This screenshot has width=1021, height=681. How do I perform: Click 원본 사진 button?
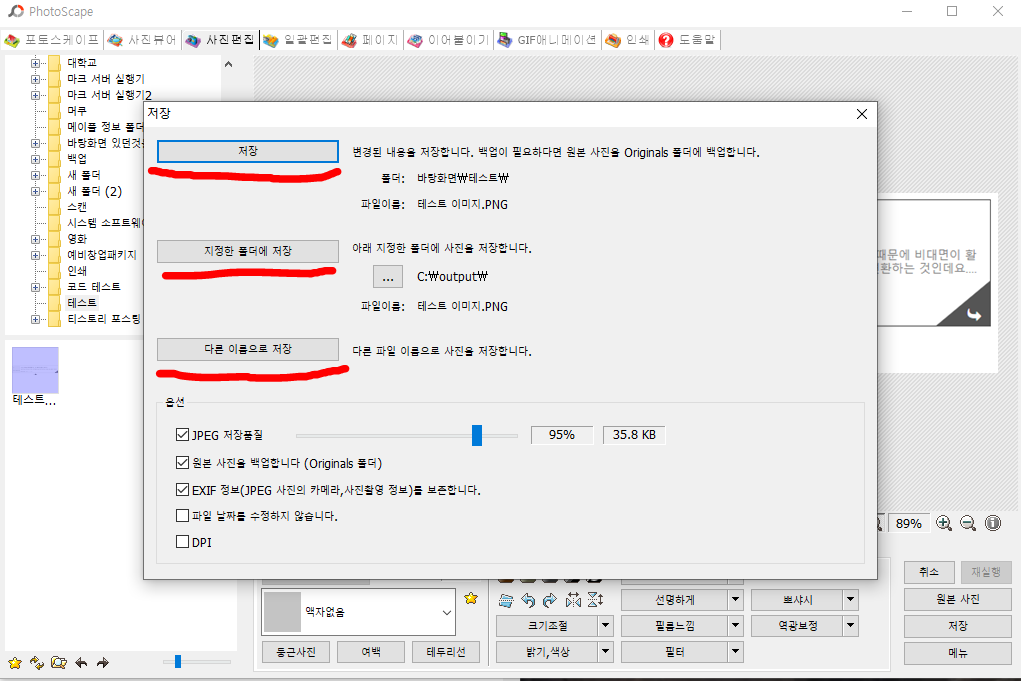pyautogui.click(x=957, y=599)
